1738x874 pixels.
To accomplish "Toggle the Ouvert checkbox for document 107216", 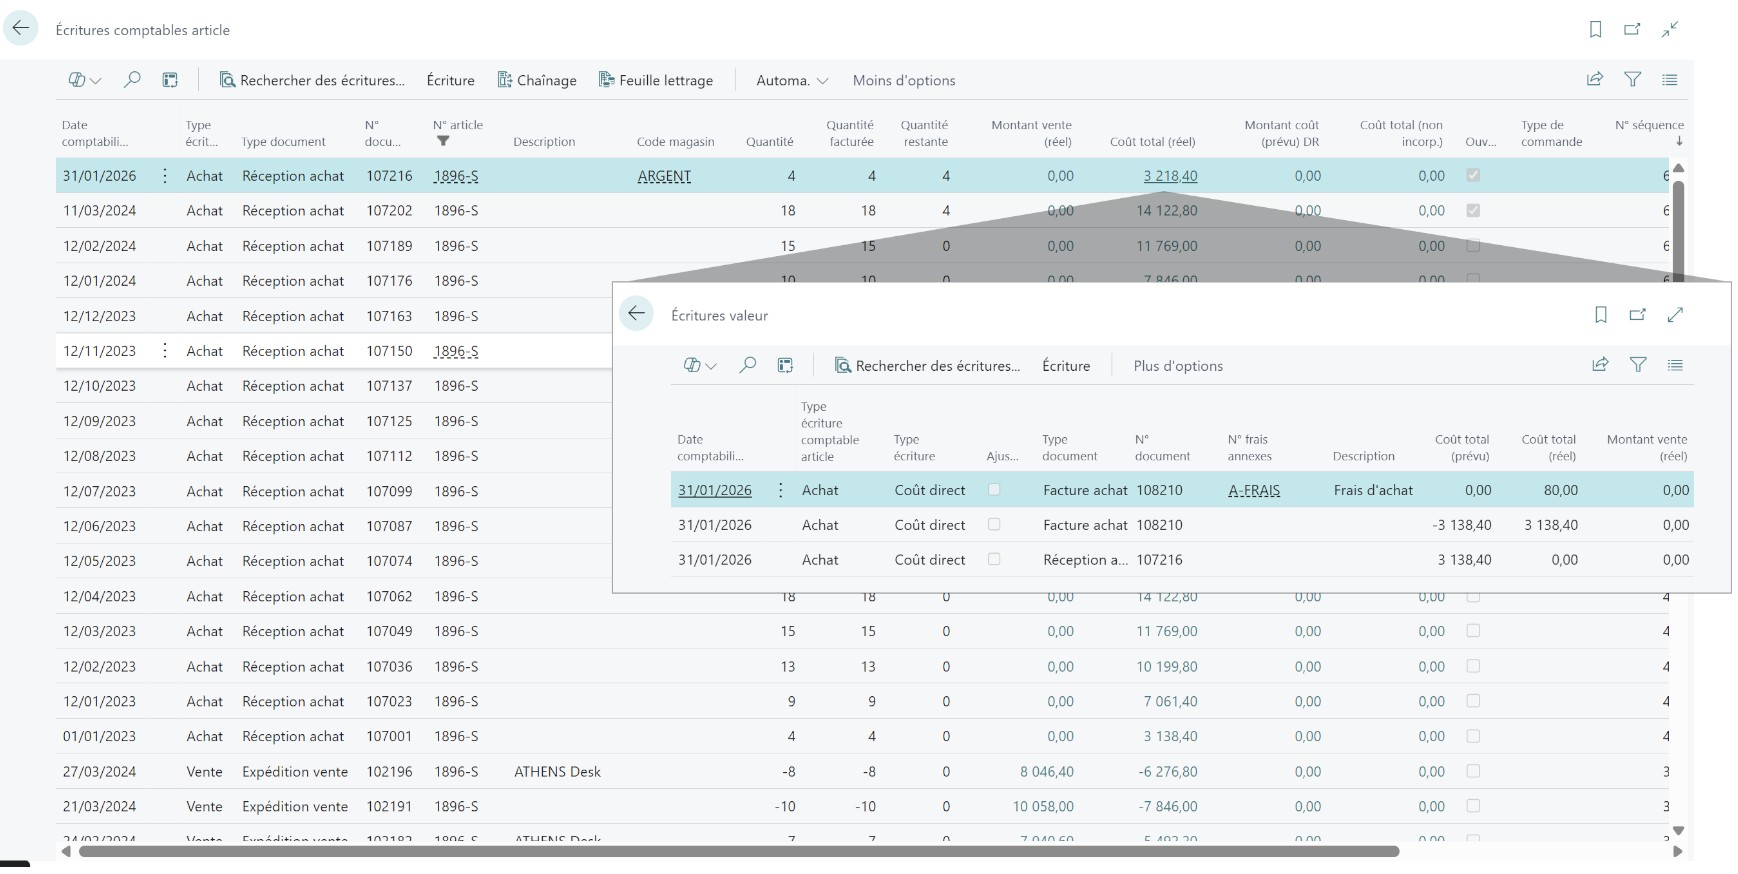I will pos(1473,176).
